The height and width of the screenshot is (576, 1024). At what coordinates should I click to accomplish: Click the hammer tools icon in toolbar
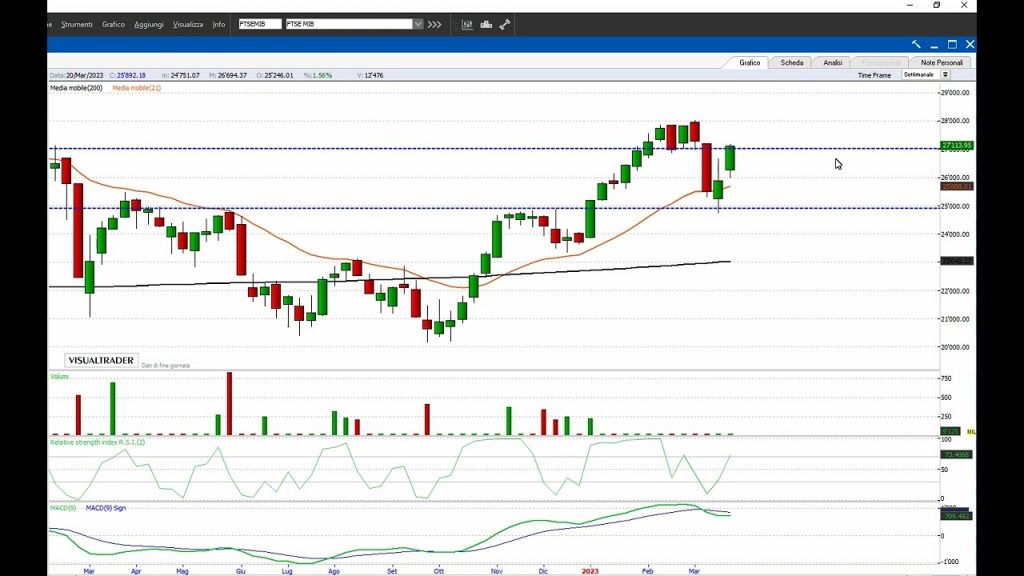point(505,24)
